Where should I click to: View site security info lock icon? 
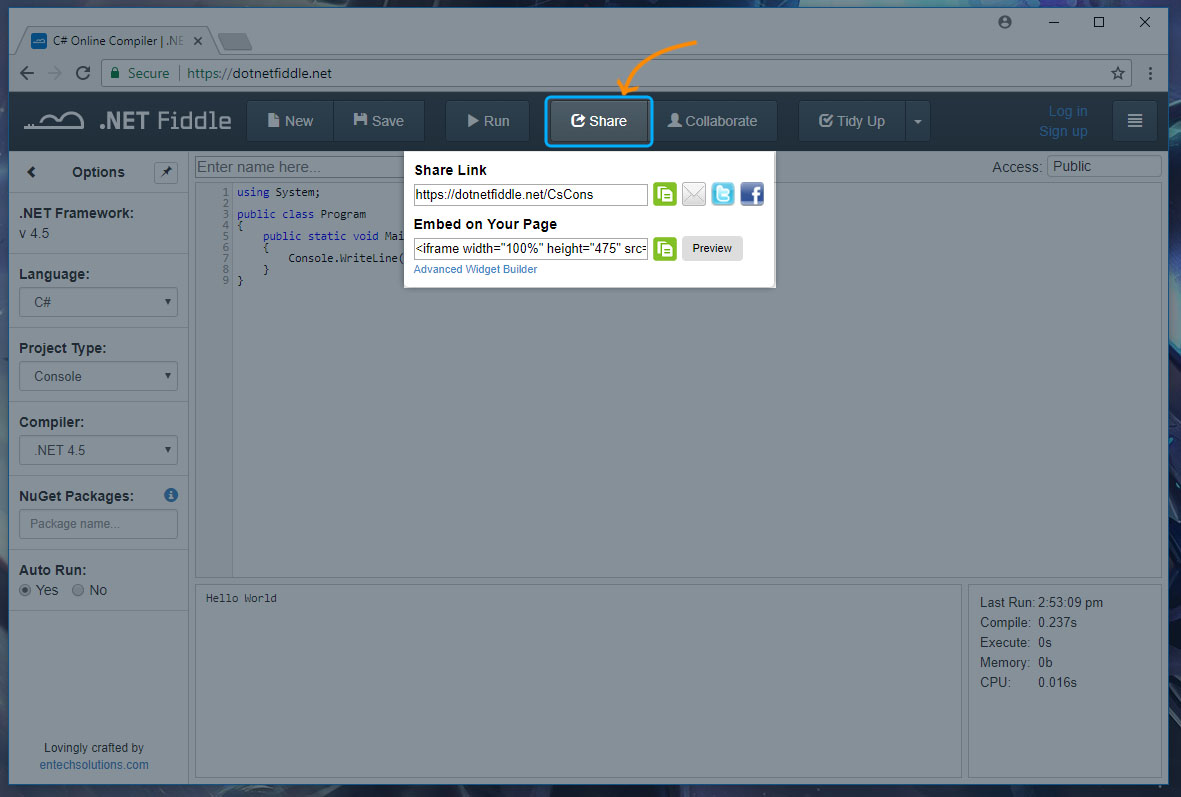click(115, 73)
